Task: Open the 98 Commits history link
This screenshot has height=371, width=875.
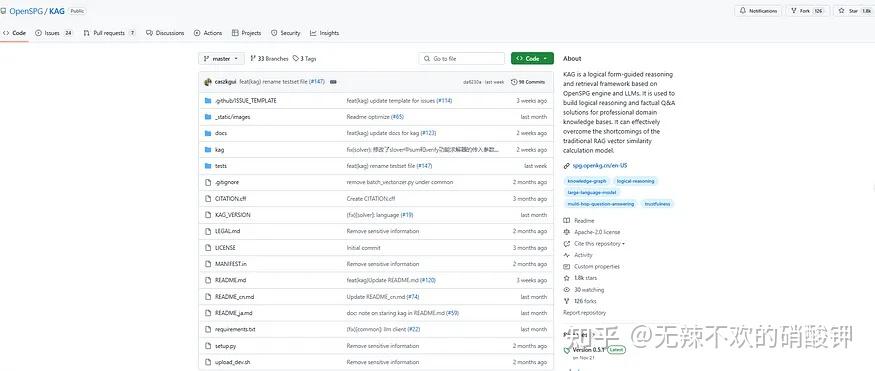Action: [528, 82]
